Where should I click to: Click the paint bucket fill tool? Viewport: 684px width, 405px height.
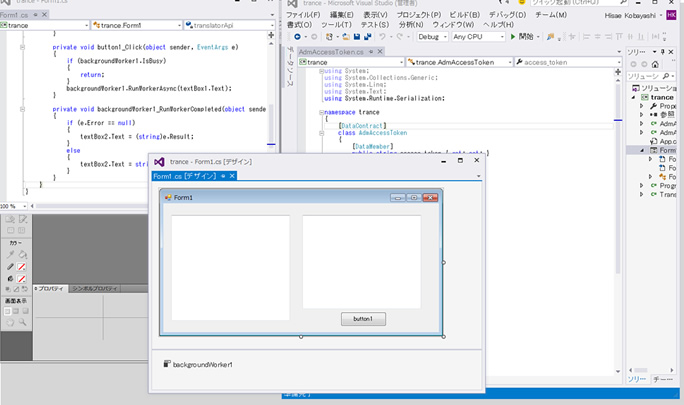21,254
